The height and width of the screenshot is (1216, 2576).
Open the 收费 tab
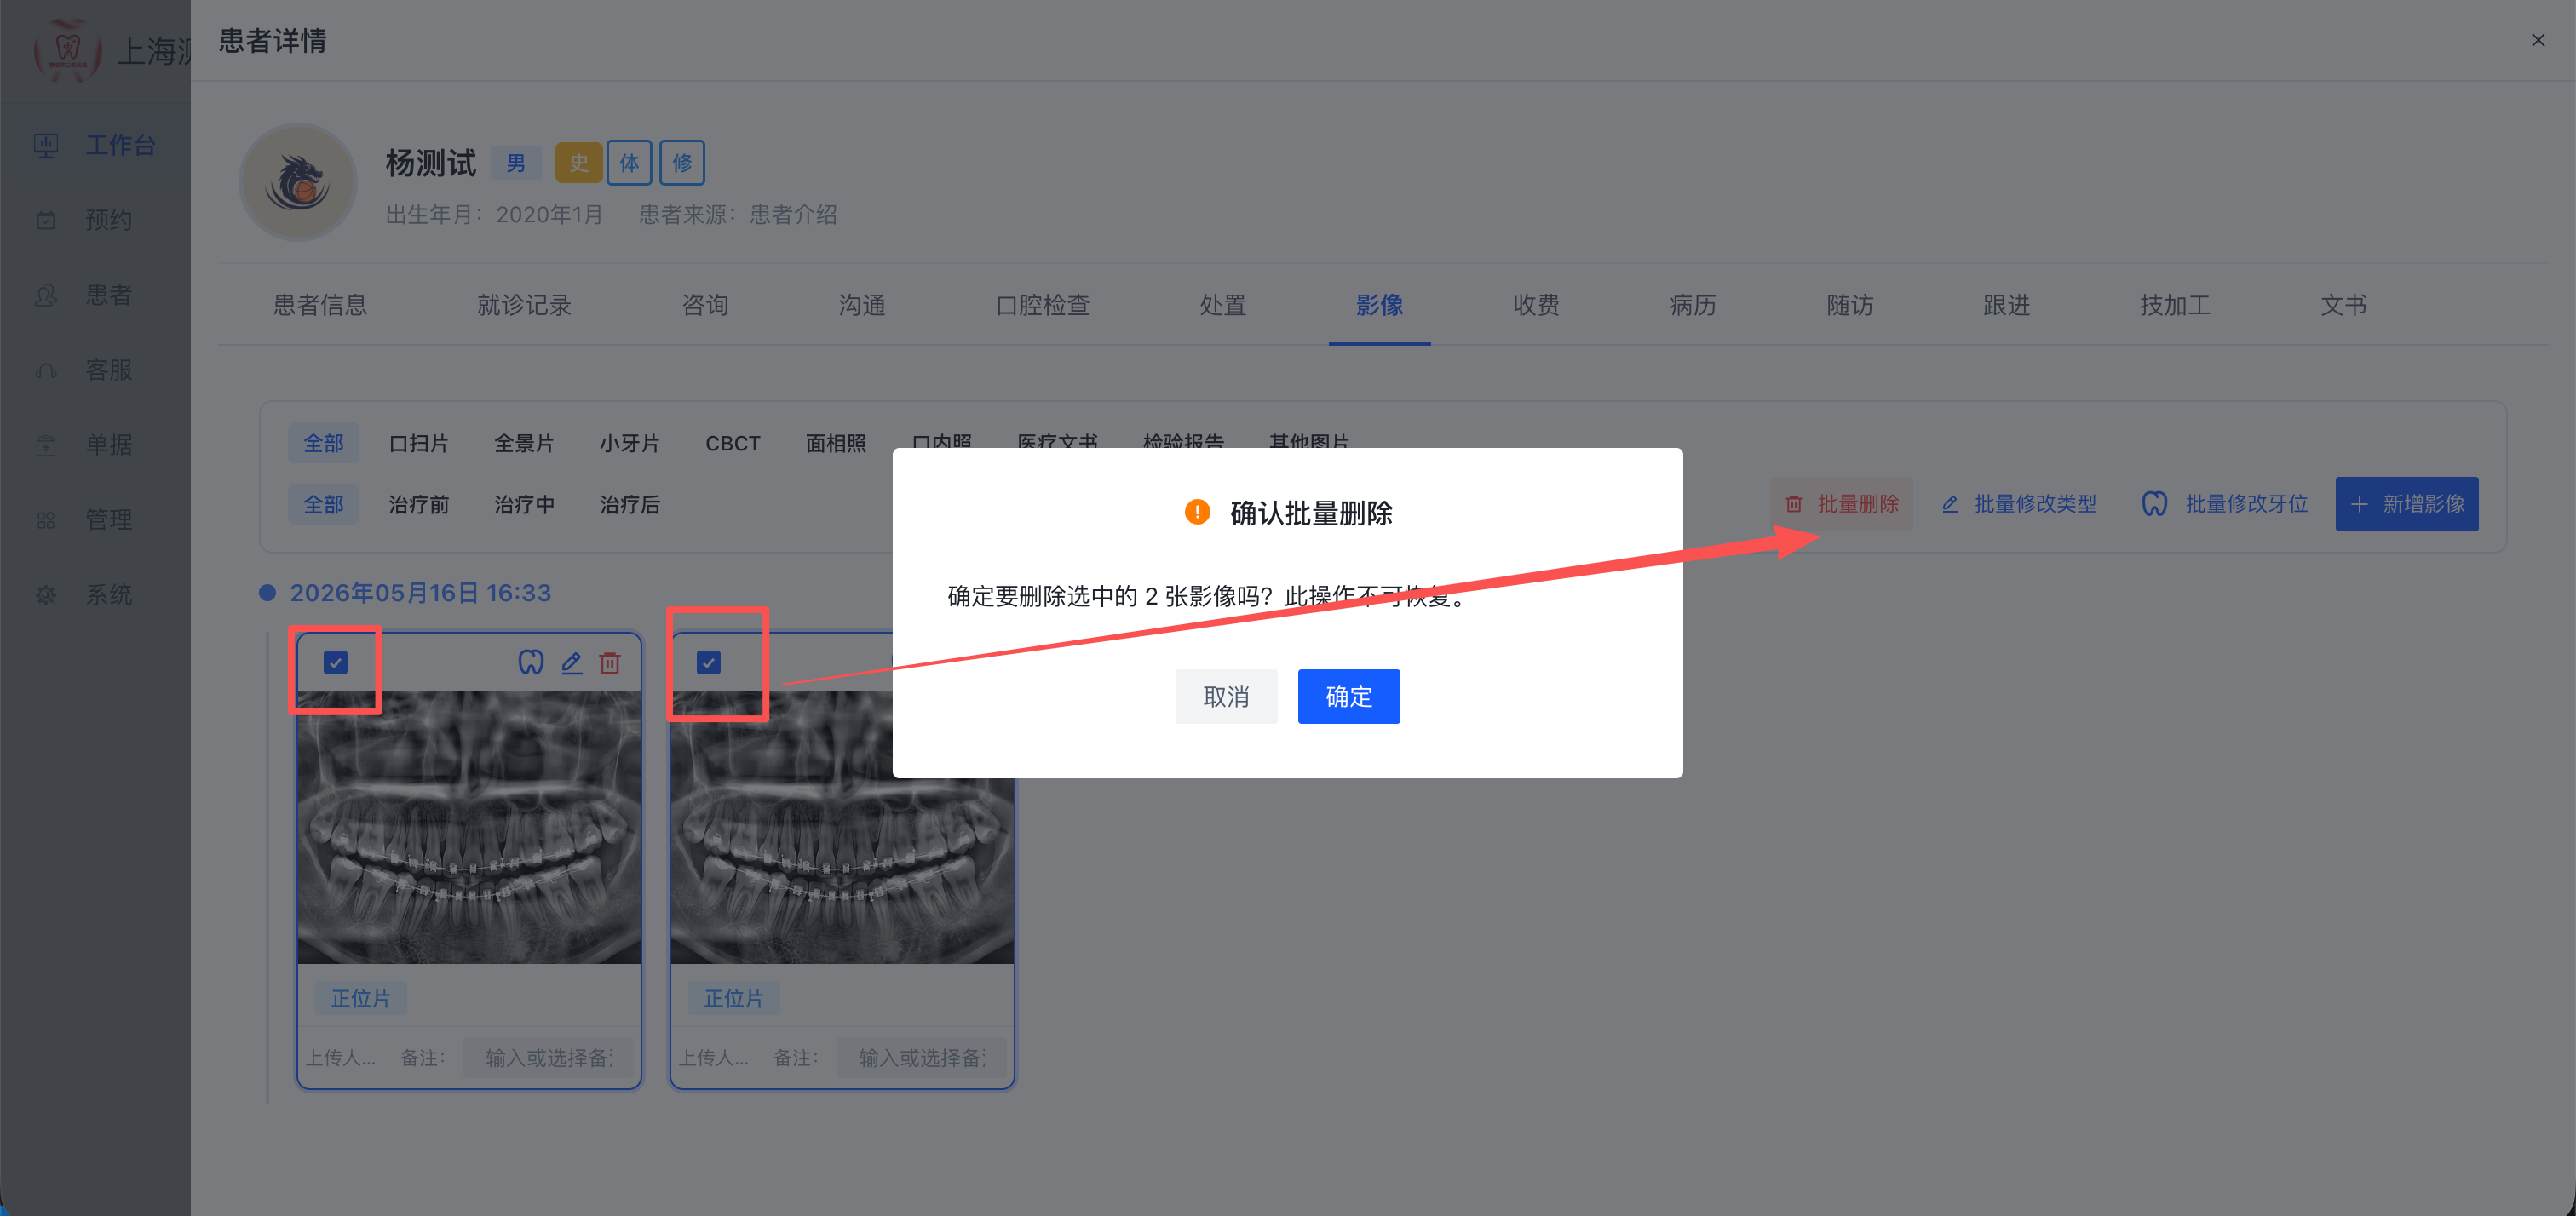[x=1536, y=305]
